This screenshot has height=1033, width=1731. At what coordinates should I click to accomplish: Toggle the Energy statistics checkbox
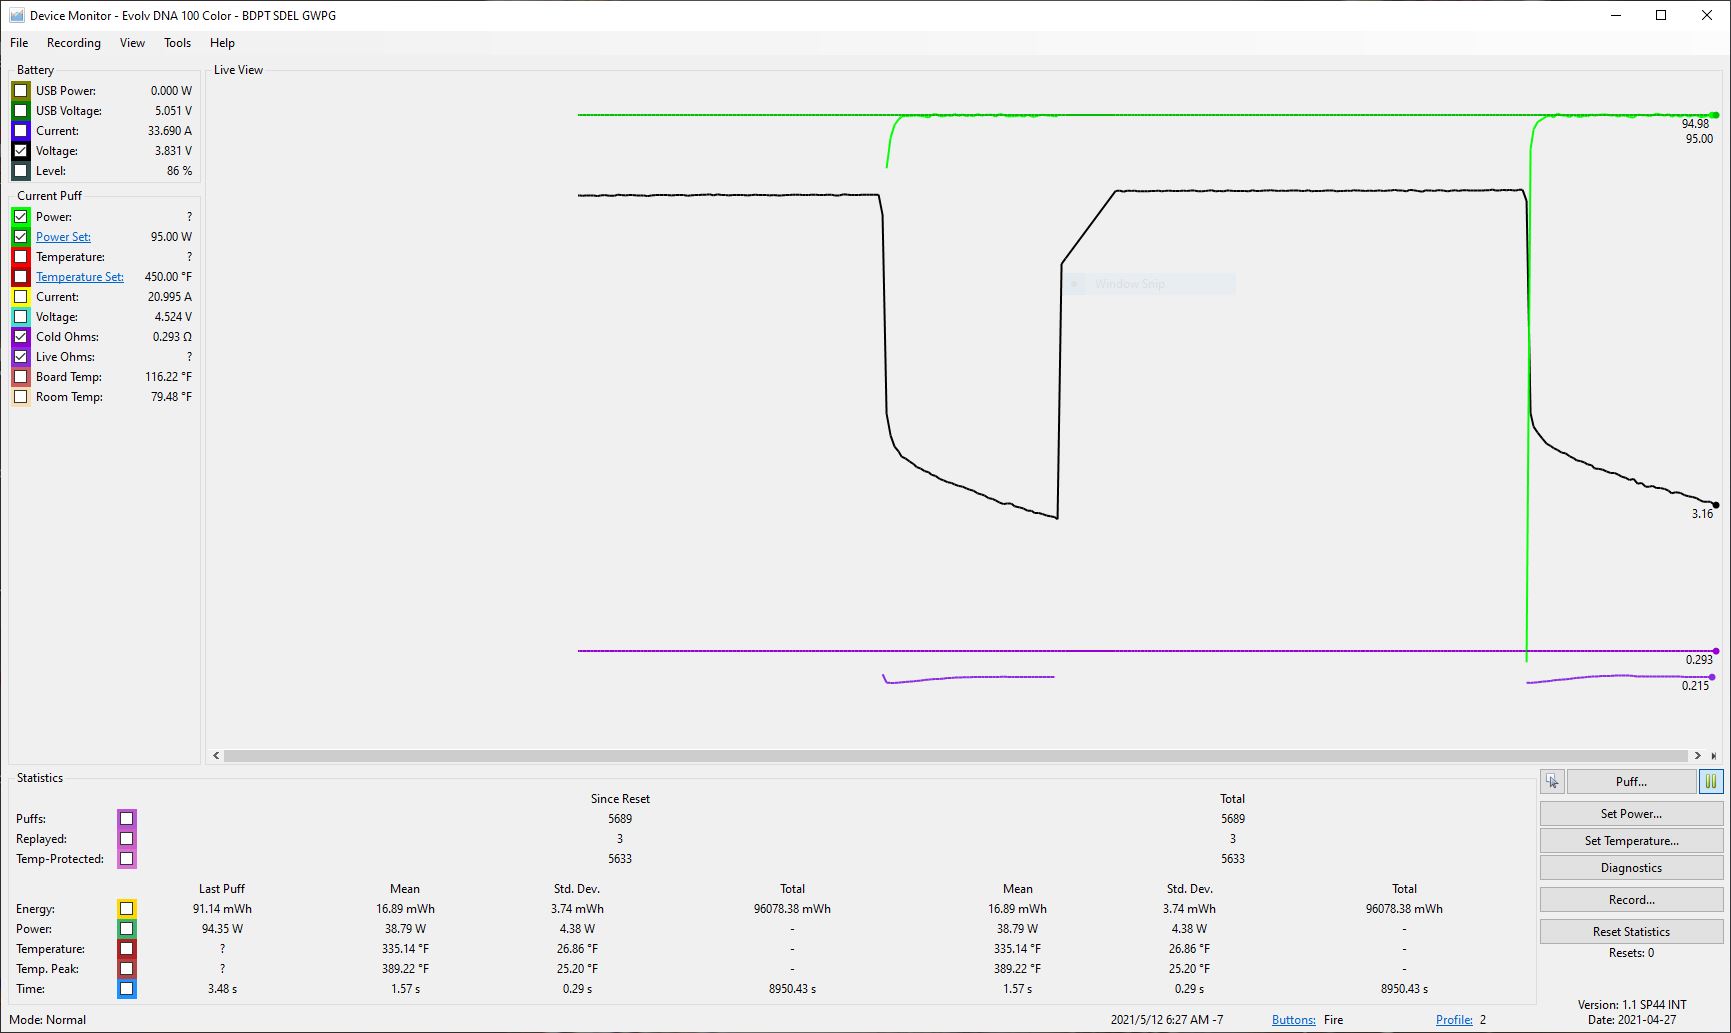[126, 909]
